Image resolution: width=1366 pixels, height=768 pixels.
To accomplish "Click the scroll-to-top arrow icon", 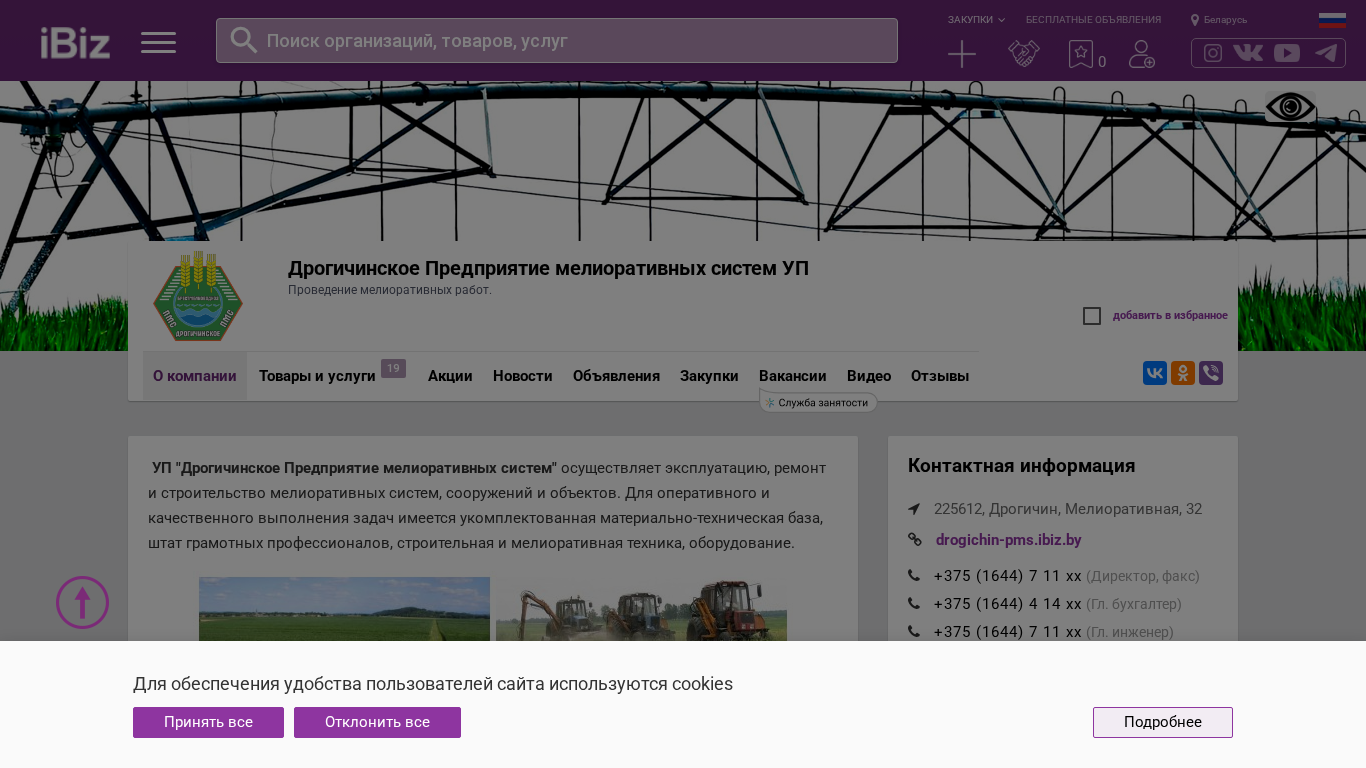I will 82,603.
